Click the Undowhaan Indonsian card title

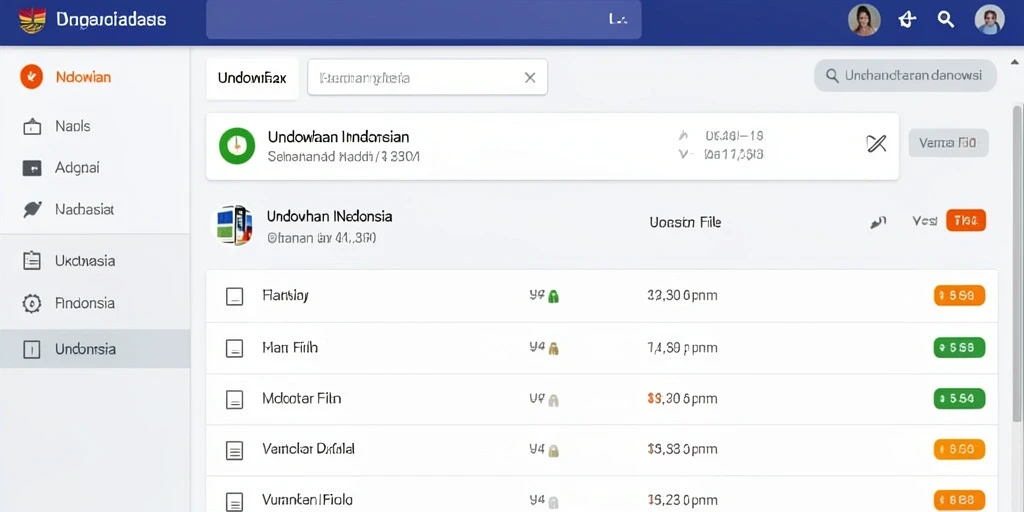[338, 137]
